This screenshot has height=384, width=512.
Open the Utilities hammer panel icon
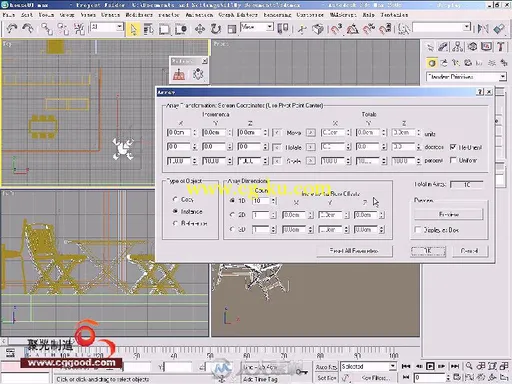click(501, 47)
